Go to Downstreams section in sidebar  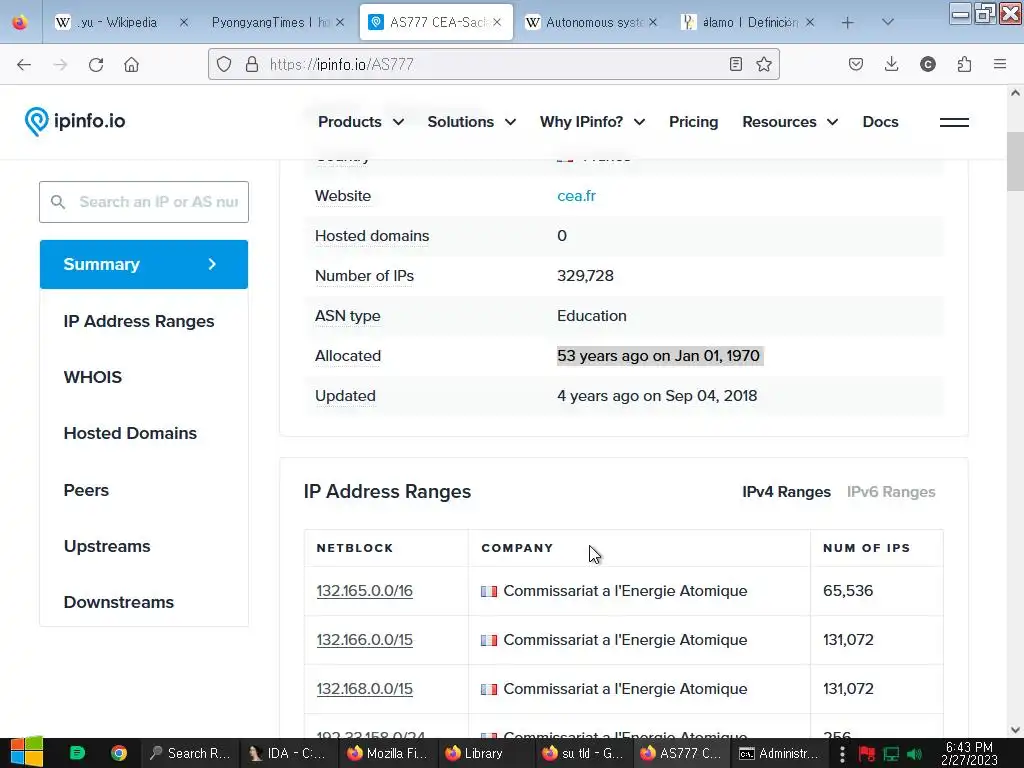coord(119,603)
